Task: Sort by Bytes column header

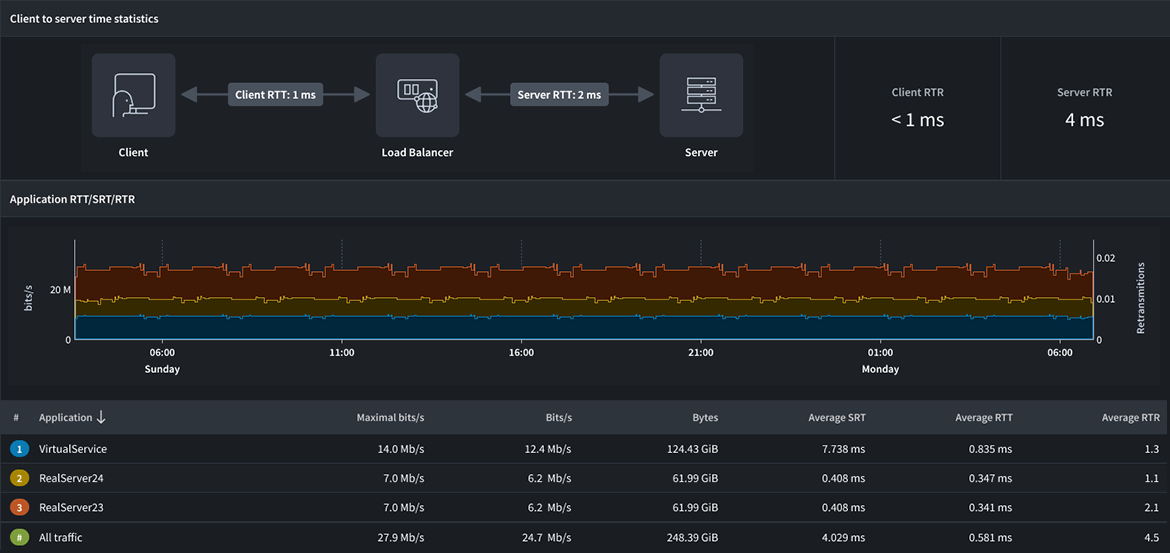Action: (x=704, y=417)
